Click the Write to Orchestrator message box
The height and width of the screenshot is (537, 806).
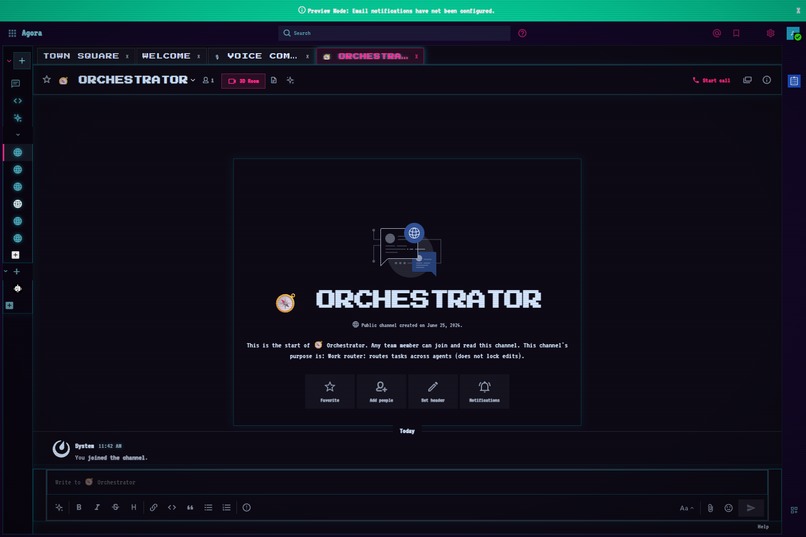pyautogui.click(x=407, y=482)
